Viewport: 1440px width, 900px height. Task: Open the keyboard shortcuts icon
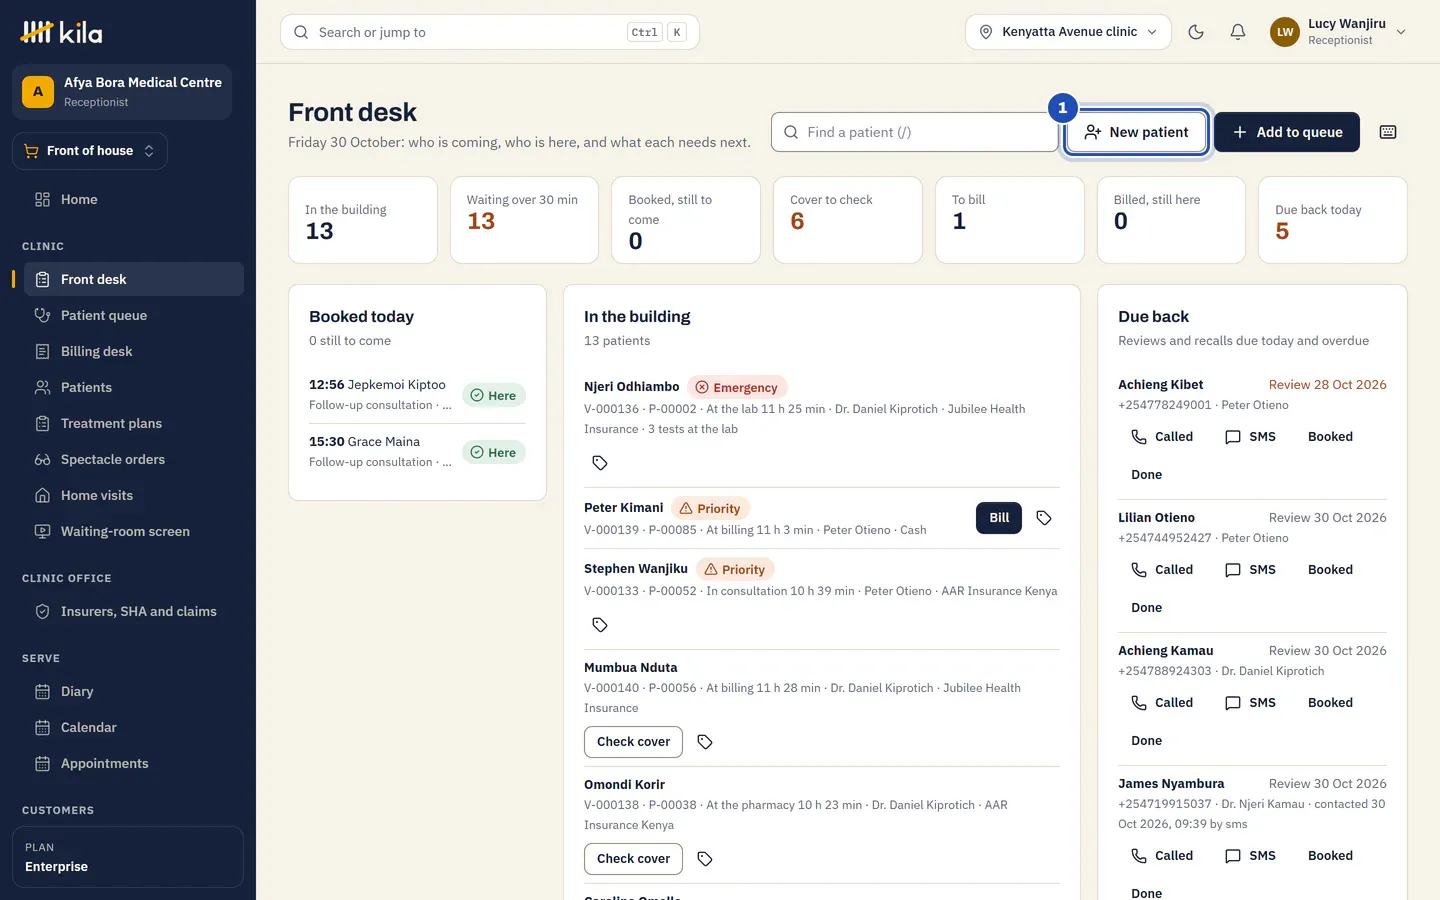[x=1388, y=132]
